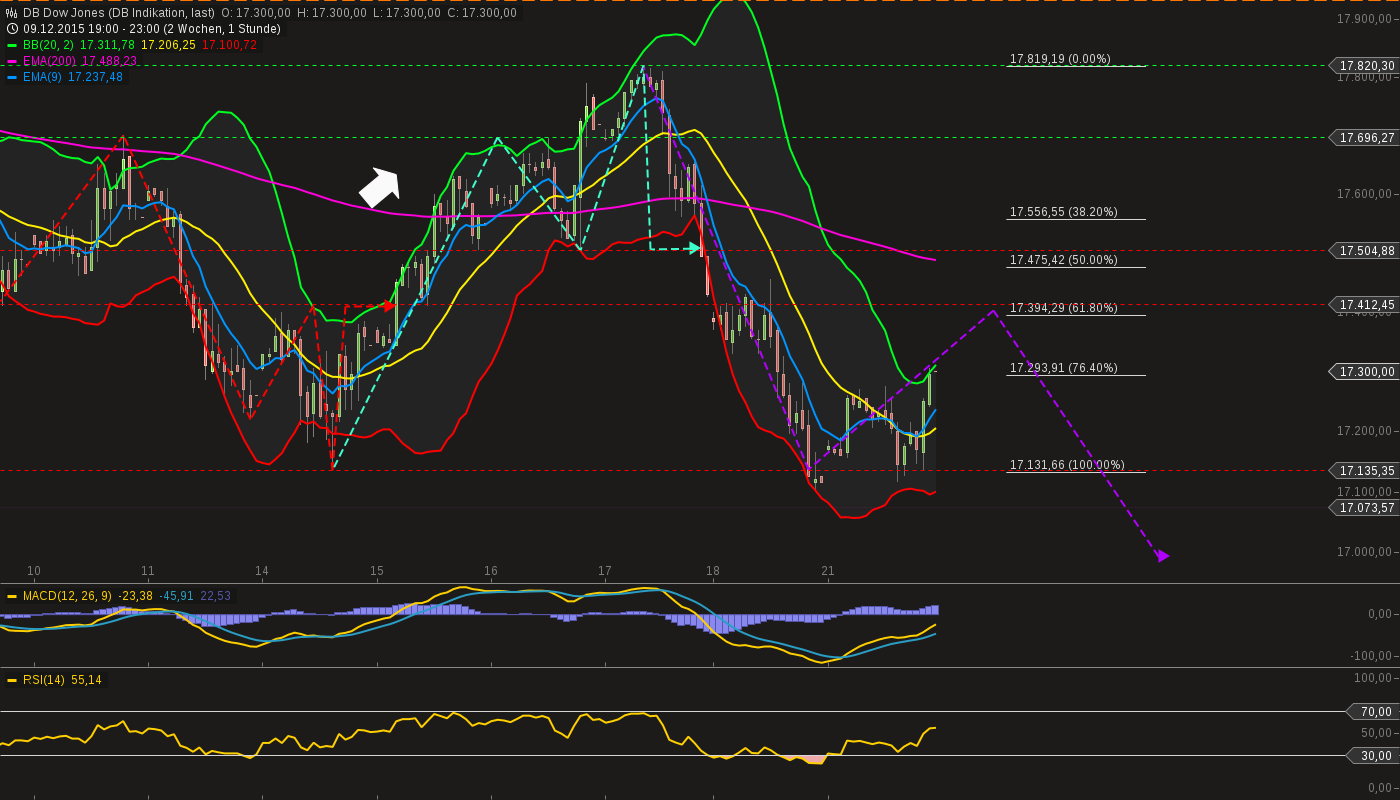Click date label 11 on the time axis

click(148, 571)
